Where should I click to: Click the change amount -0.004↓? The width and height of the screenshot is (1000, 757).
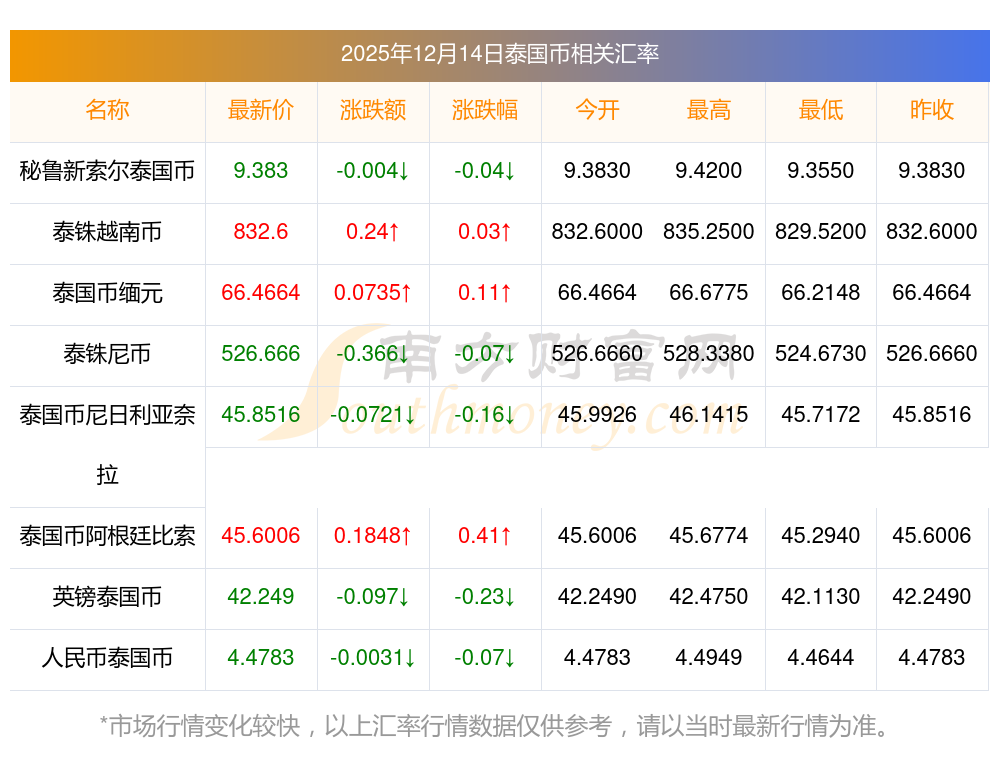click(x=373, y=170)
